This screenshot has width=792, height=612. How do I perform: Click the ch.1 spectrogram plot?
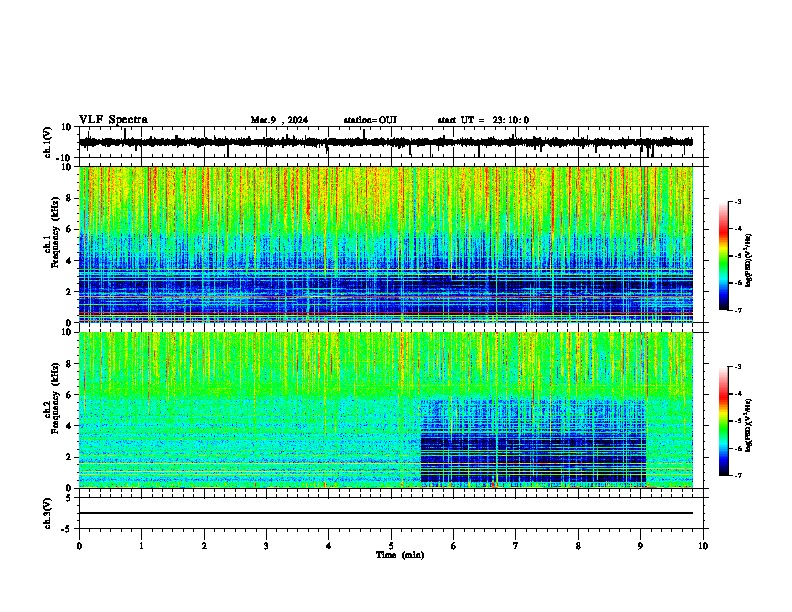[x=386, y=244]
